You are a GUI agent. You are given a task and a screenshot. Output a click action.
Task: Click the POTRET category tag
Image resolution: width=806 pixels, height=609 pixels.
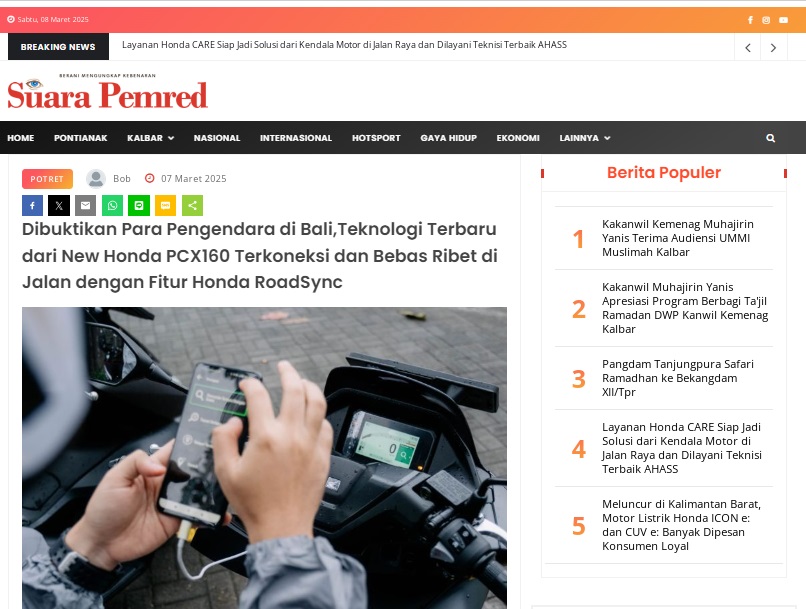click(47, 179)
